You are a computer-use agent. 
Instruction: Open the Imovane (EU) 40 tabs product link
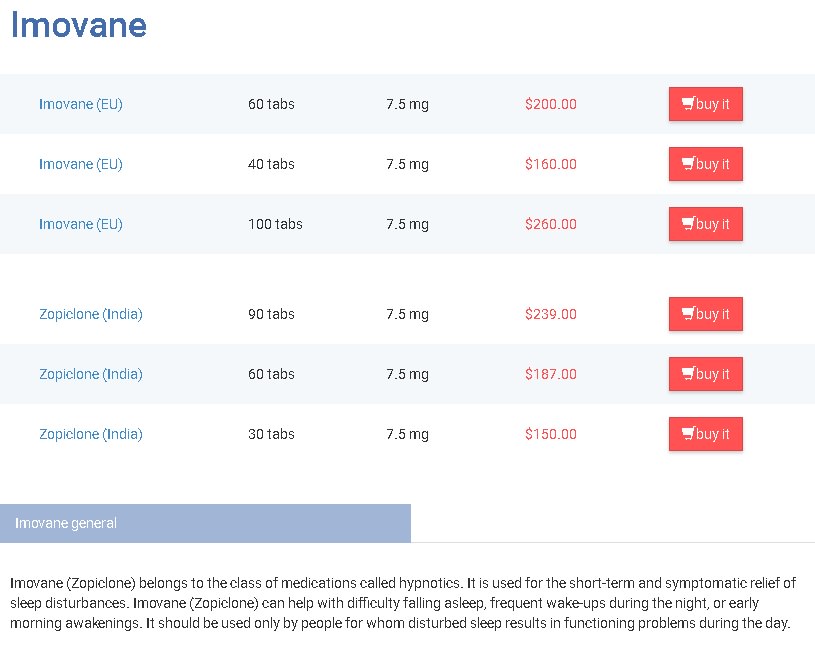click(x=81, y=164)
